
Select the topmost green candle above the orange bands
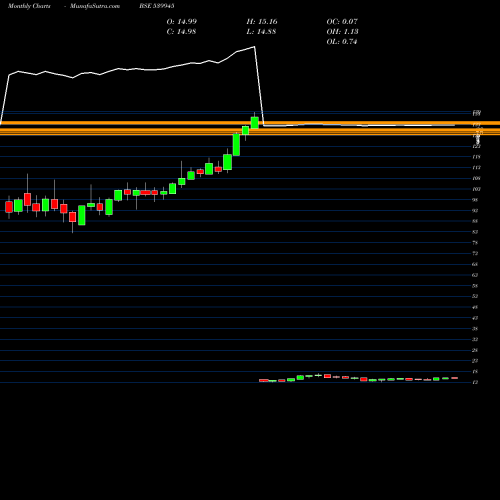255,122
